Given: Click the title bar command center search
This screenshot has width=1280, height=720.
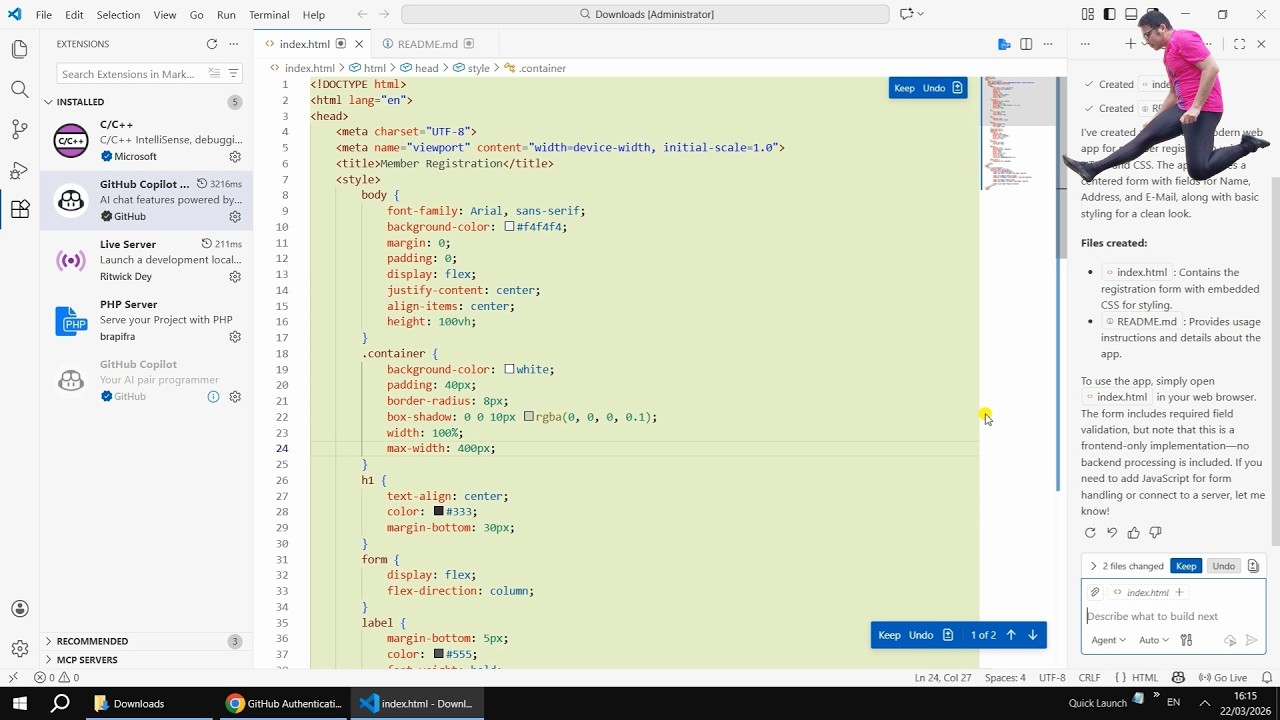Looking at the screenshot, I should pos(645,15).
